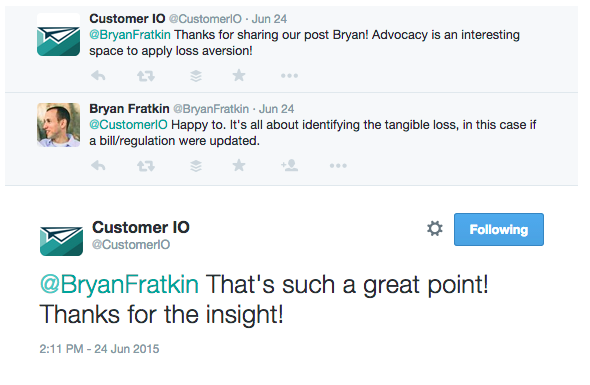Open the gear settings dropdown
The height and width of the screenshot is (385, 590).
(x=435, y=229)
